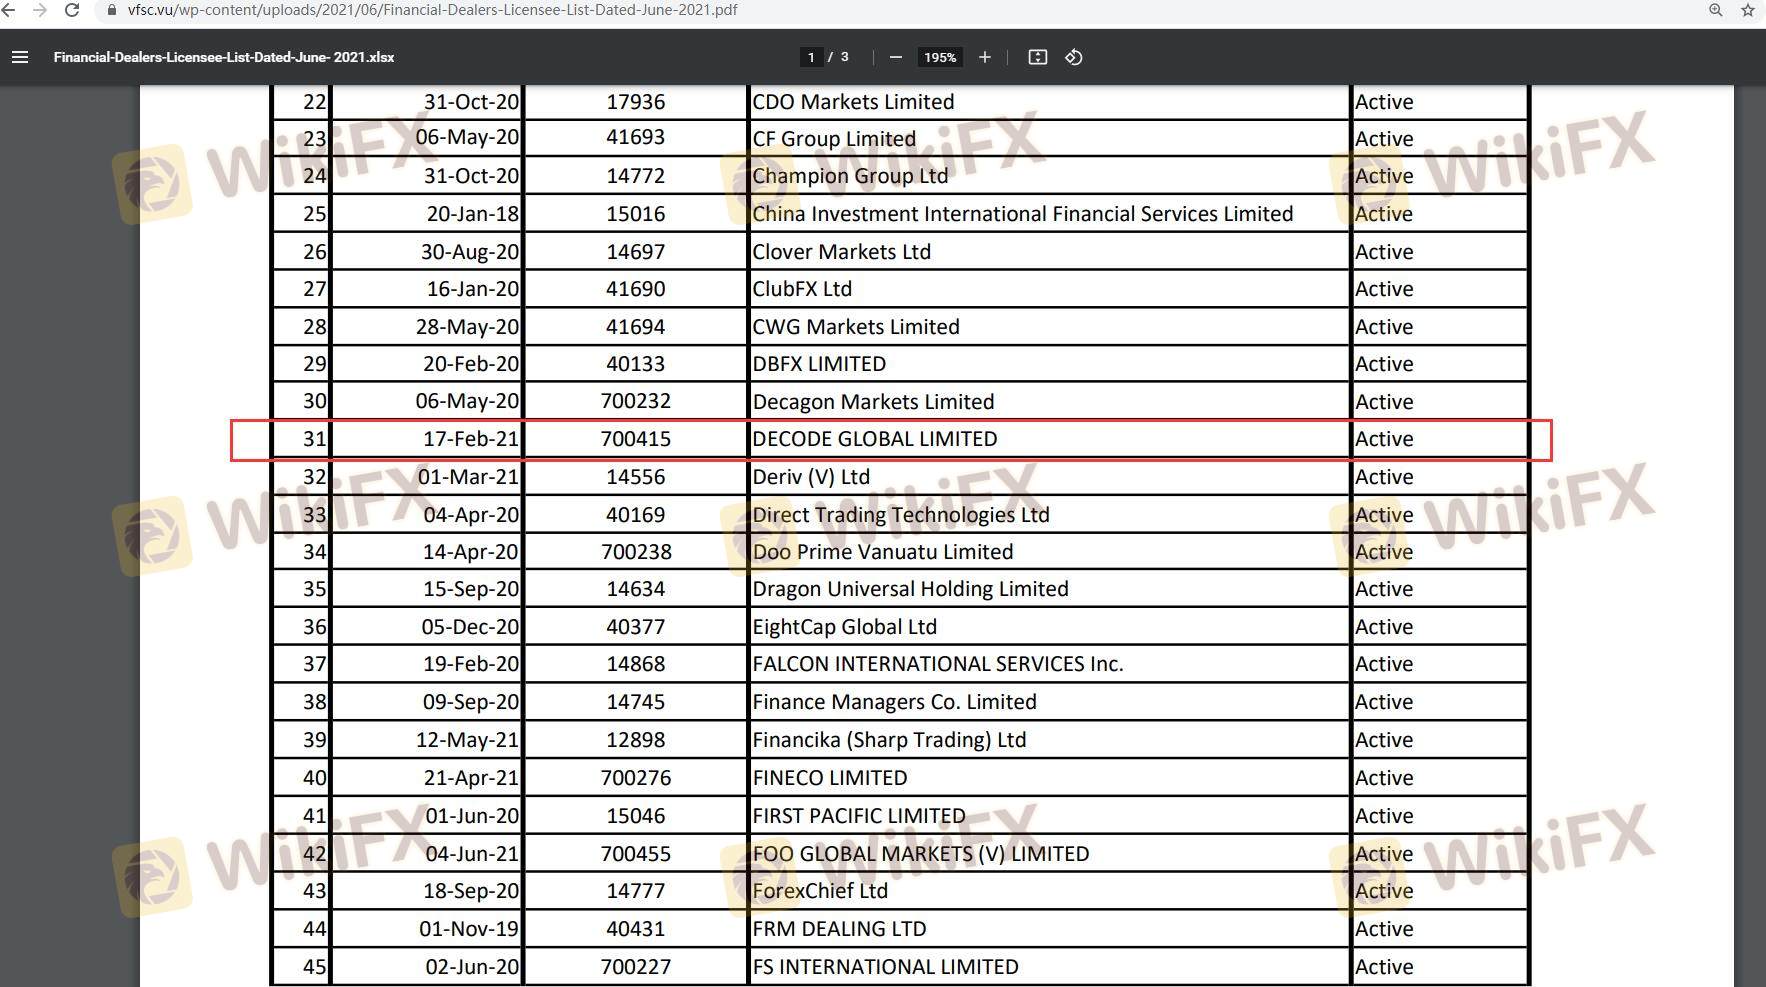Rotate the PDF counterclockwise
The width and height of the screenshot is (1766, 987).
click(x=1073, y=57)
